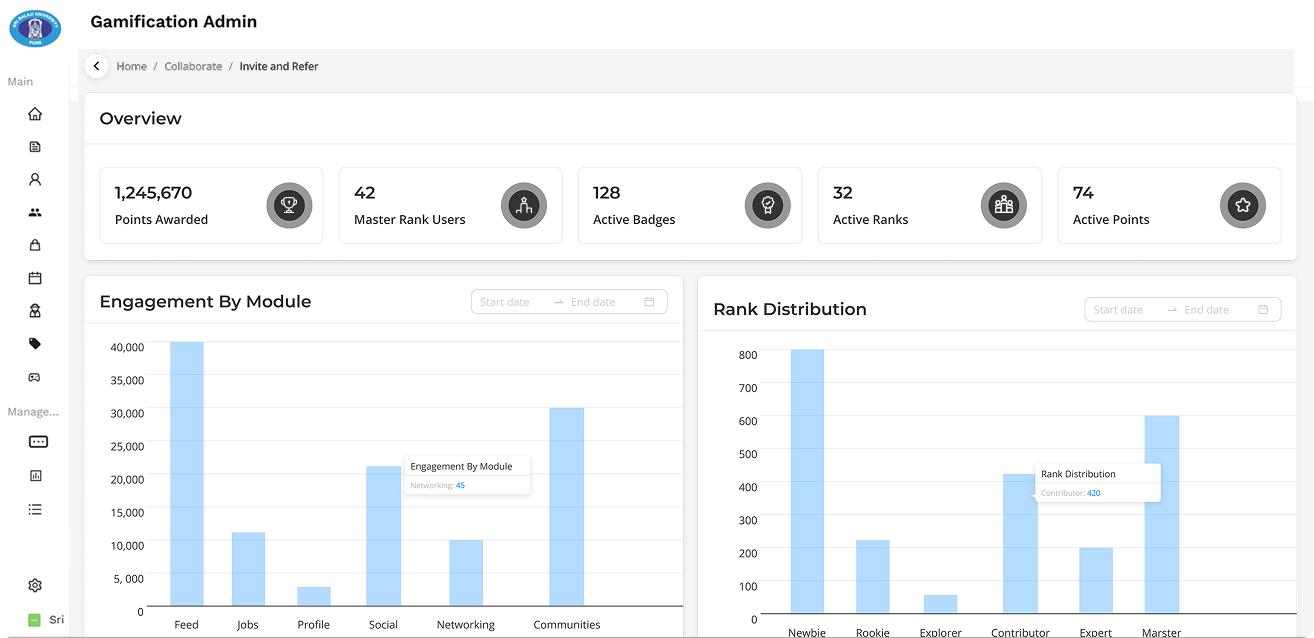
Task: Click the Home icon in sidebar
Action: pos(35,114)
